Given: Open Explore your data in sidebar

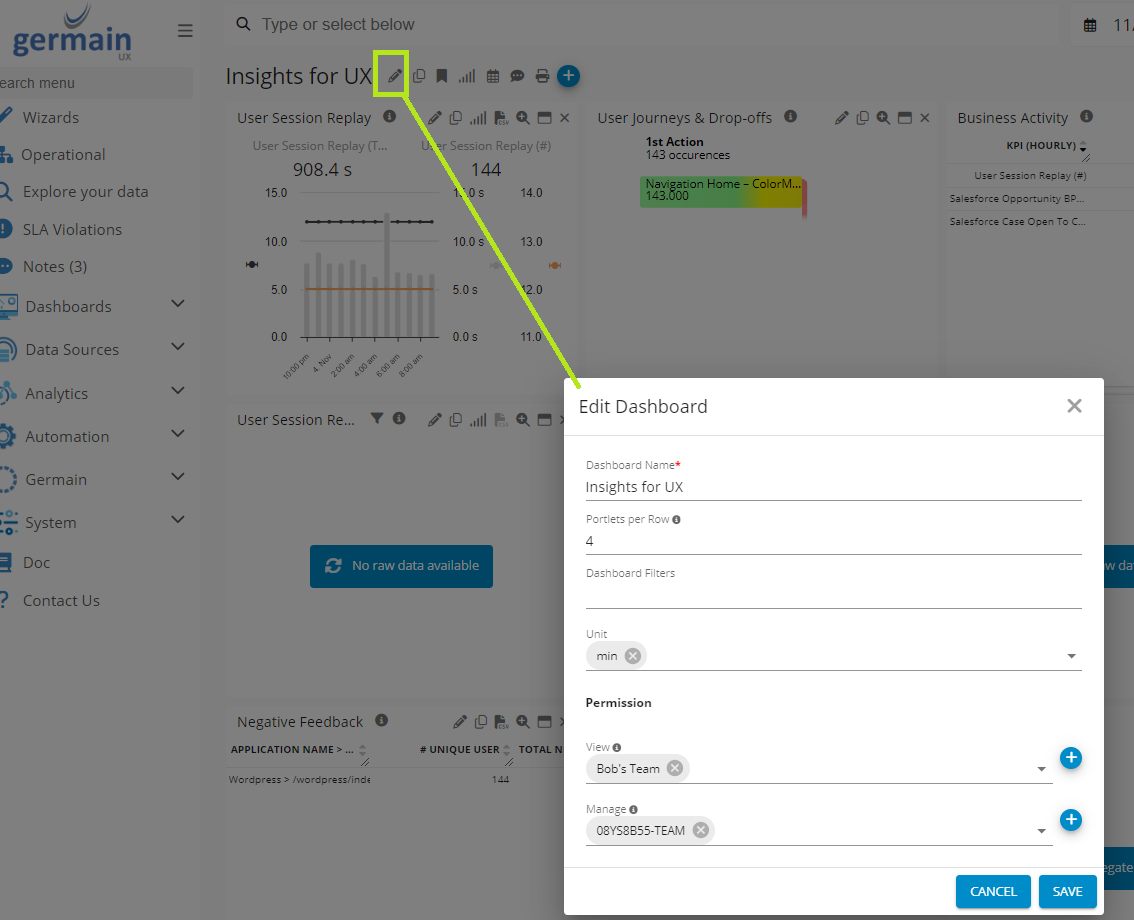Looking at the screenshot, I should pyautogui.click(x=85, y=192).
